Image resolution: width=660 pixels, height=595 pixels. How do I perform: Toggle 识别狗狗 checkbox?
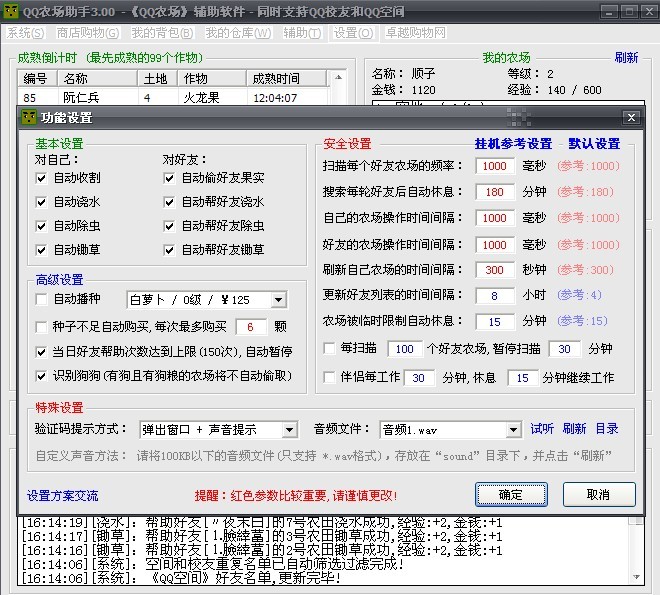pyautogui.click(x=41, y=376)
